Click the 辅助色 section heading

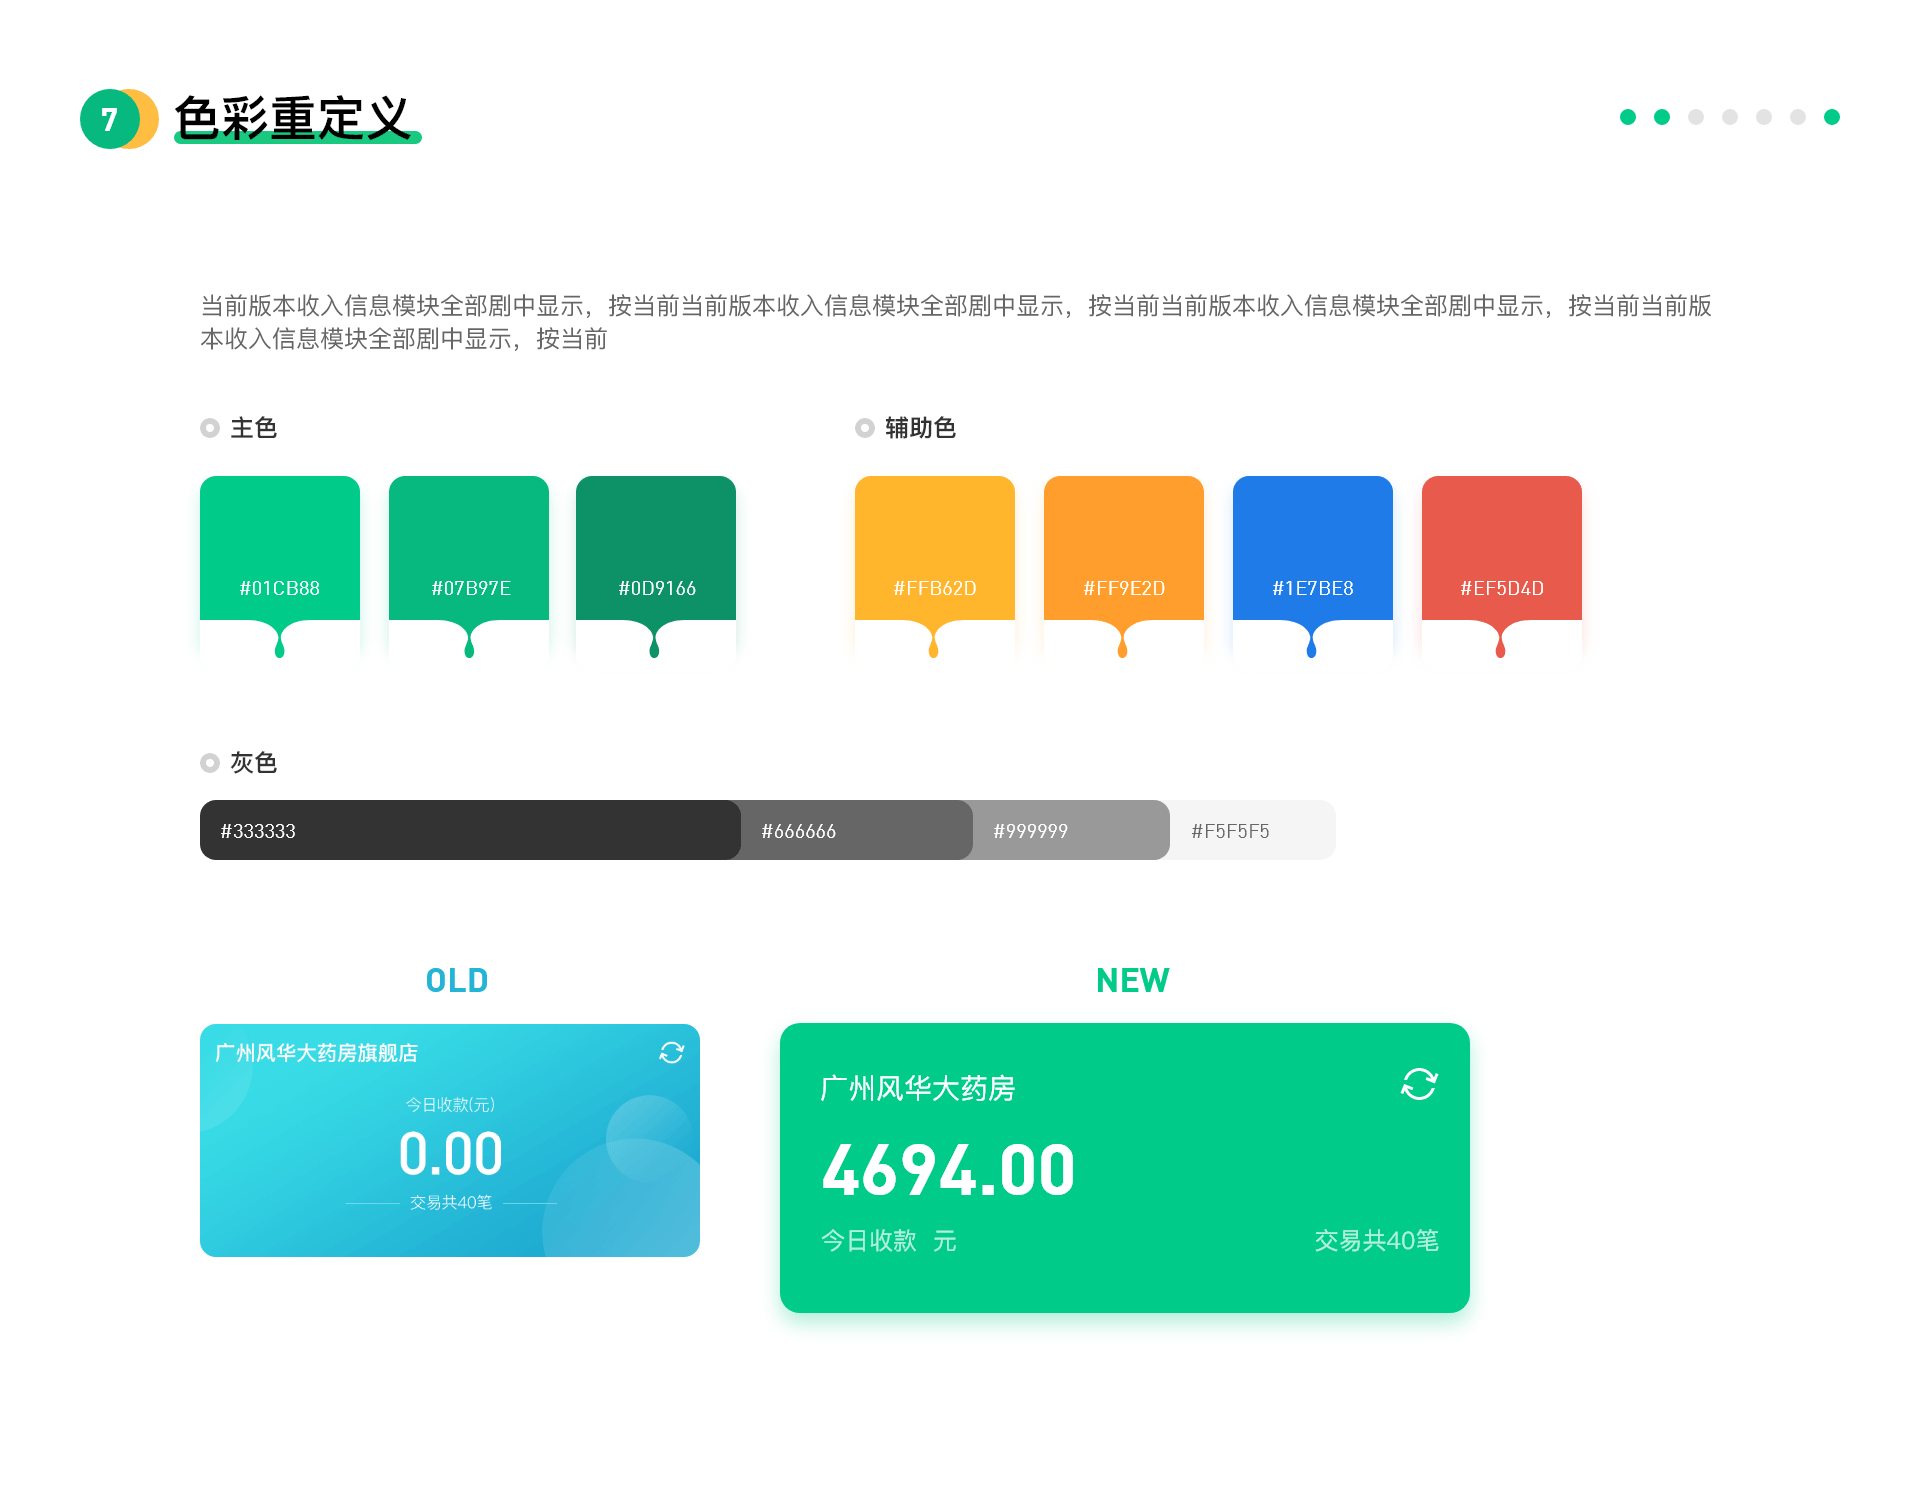(x=920, y=428)
